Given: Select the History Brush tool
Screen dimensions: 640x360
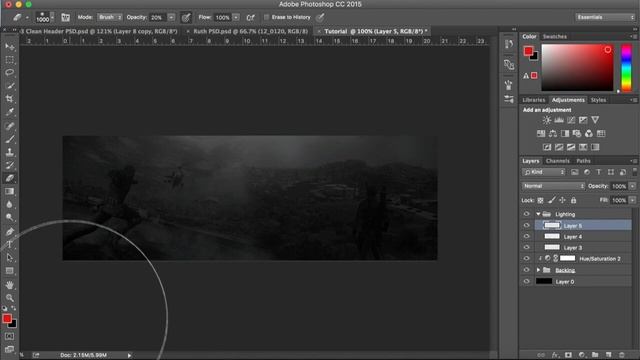Looking at the screenshot, I should click(9, 165).
